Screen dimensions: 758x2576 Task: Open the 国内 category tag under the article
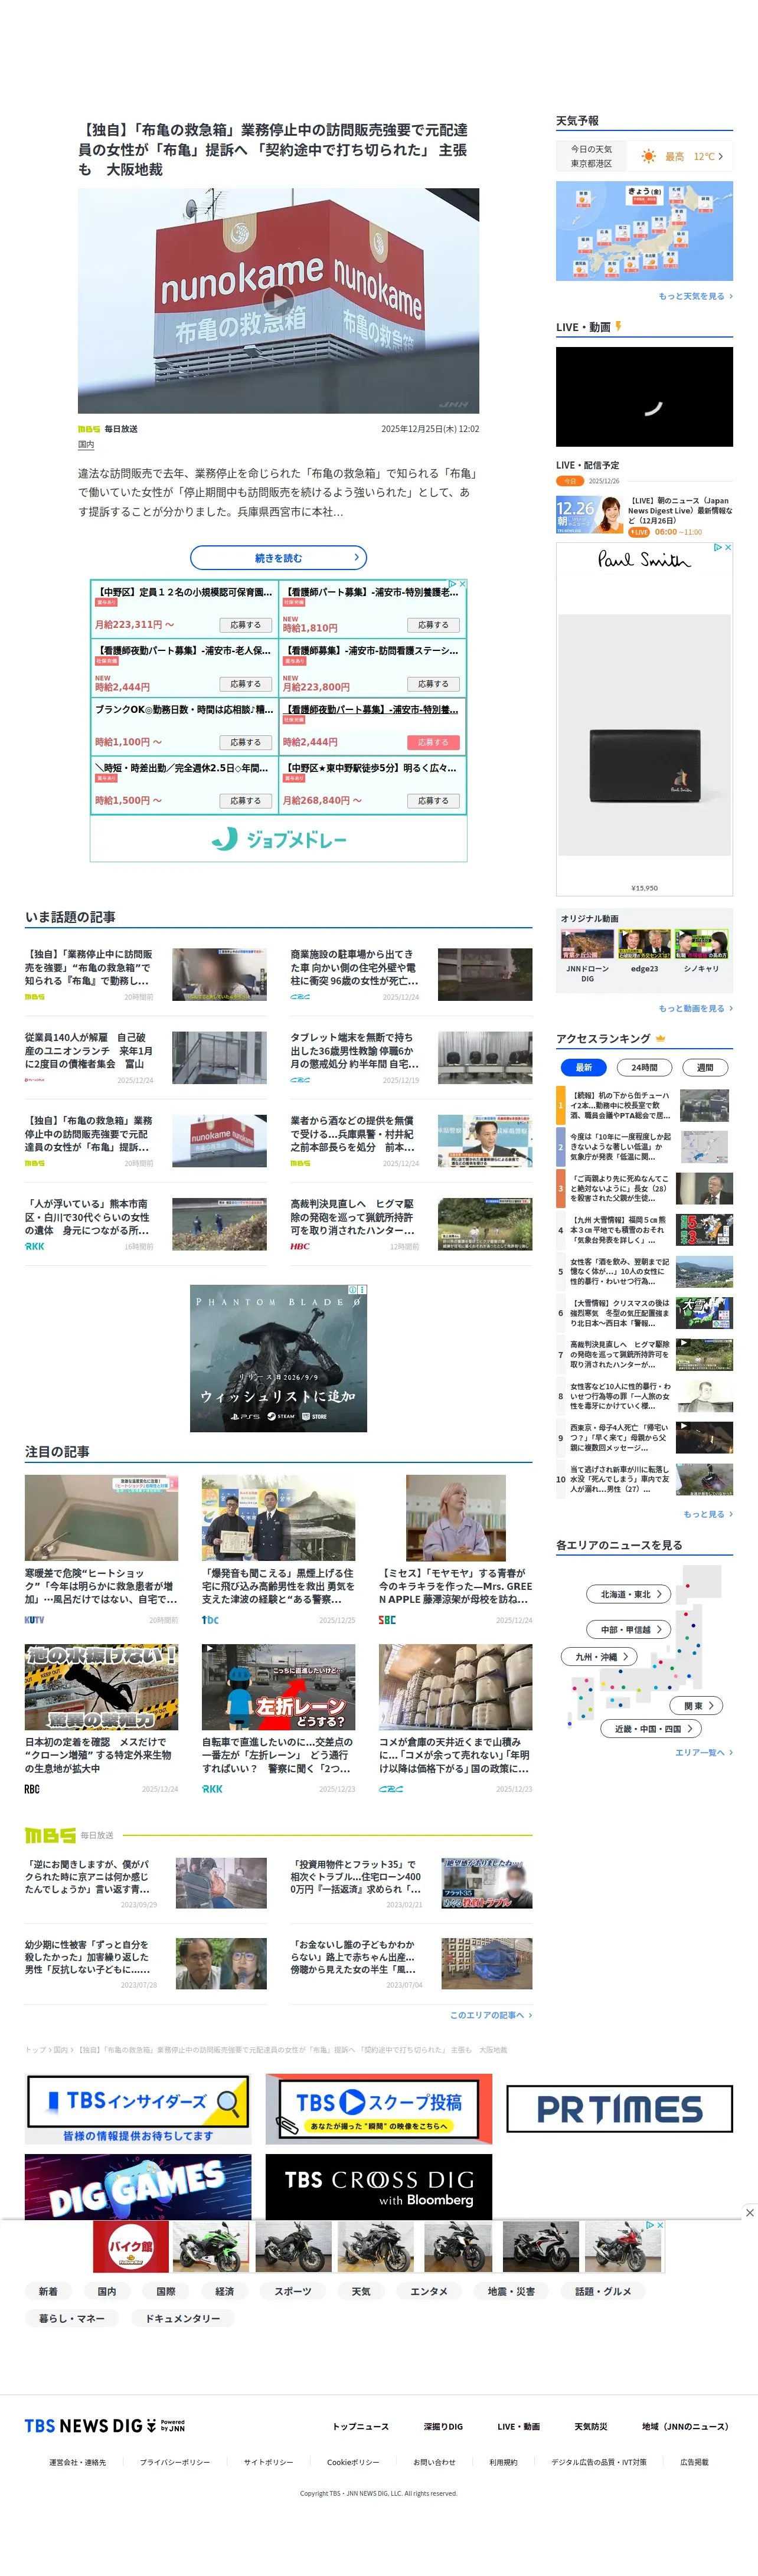pos(86,444)
